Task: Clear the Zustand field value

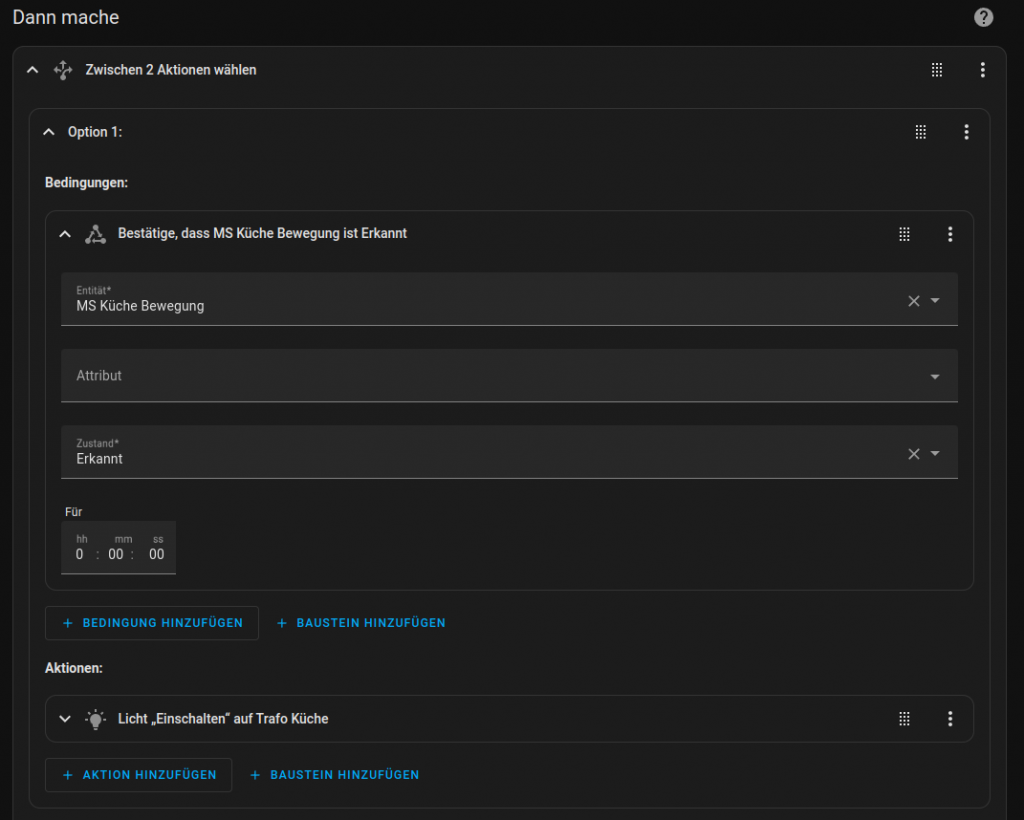Action: pyautogui.click(x=913, y=454)
